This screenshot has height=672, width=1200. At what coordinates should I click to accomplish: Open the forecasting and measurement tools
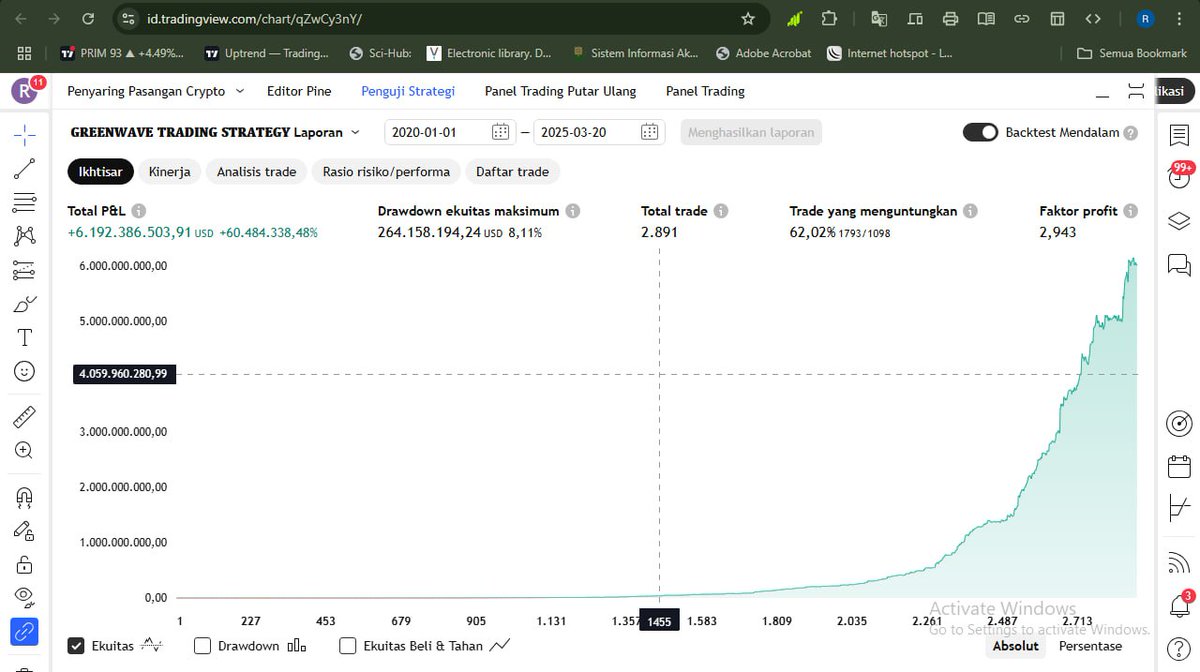pos(24,270)
